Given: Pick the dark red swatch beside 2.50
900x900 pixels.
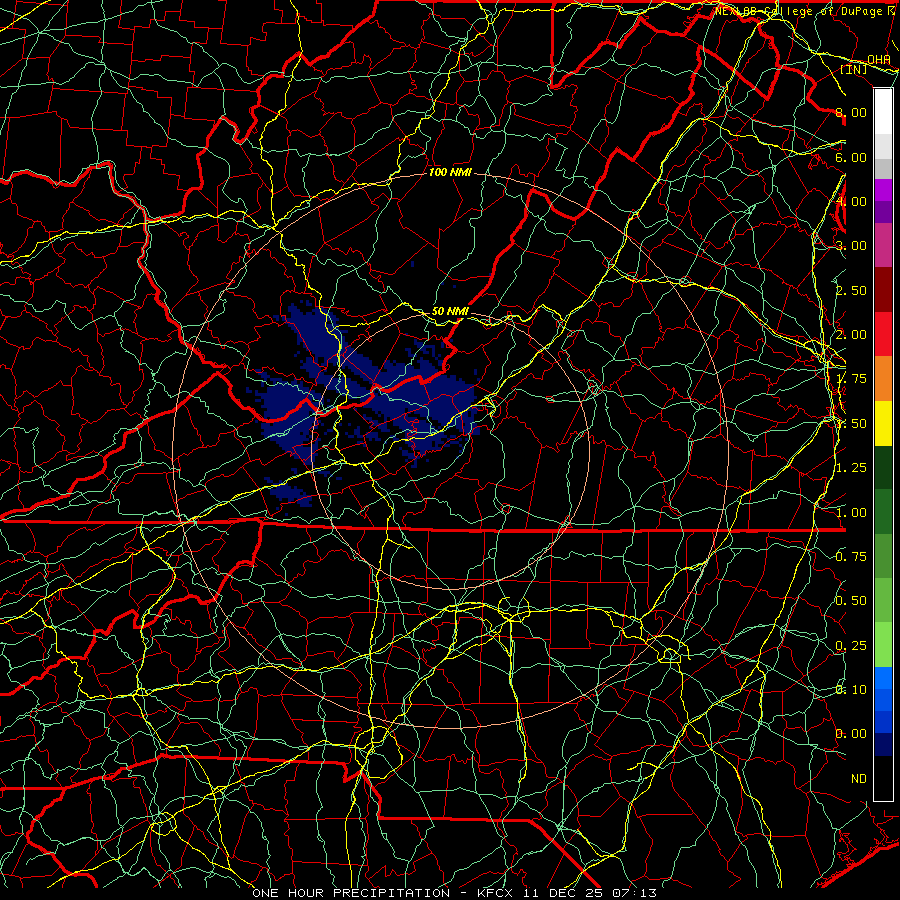Looking at the screenshot, I should coord(883,290).
